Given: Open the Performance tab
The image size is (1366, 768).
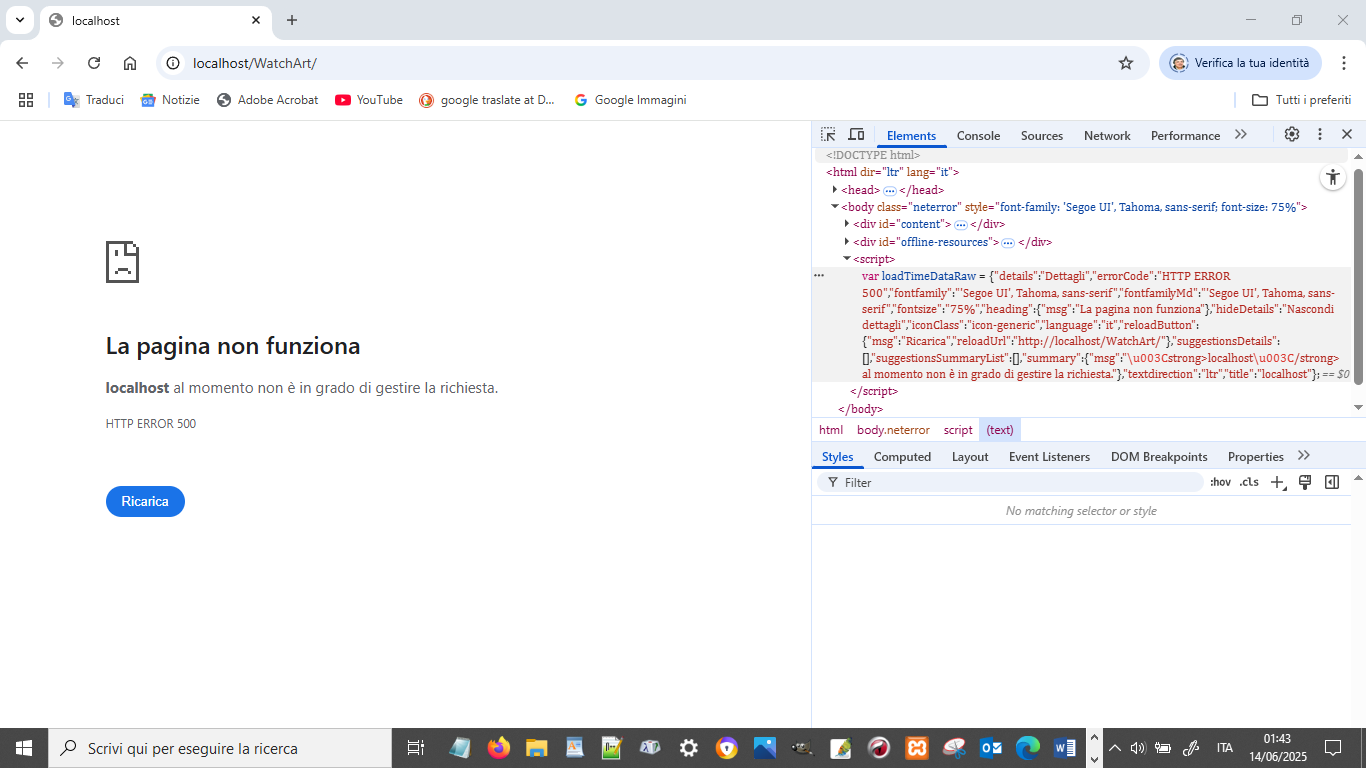Looking at the screenshot, I should (1185, 136).
